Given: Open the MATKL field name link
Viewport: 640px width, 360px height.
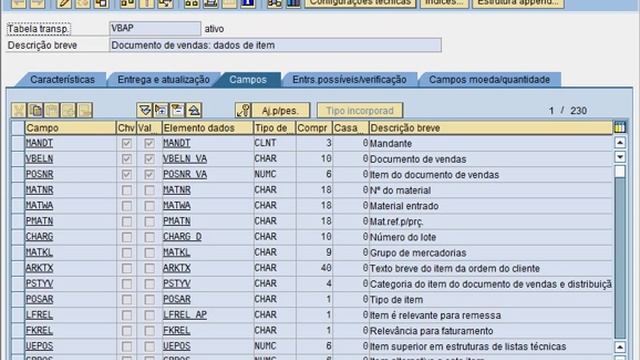Looking at the screenshot, I should [39, 252].
